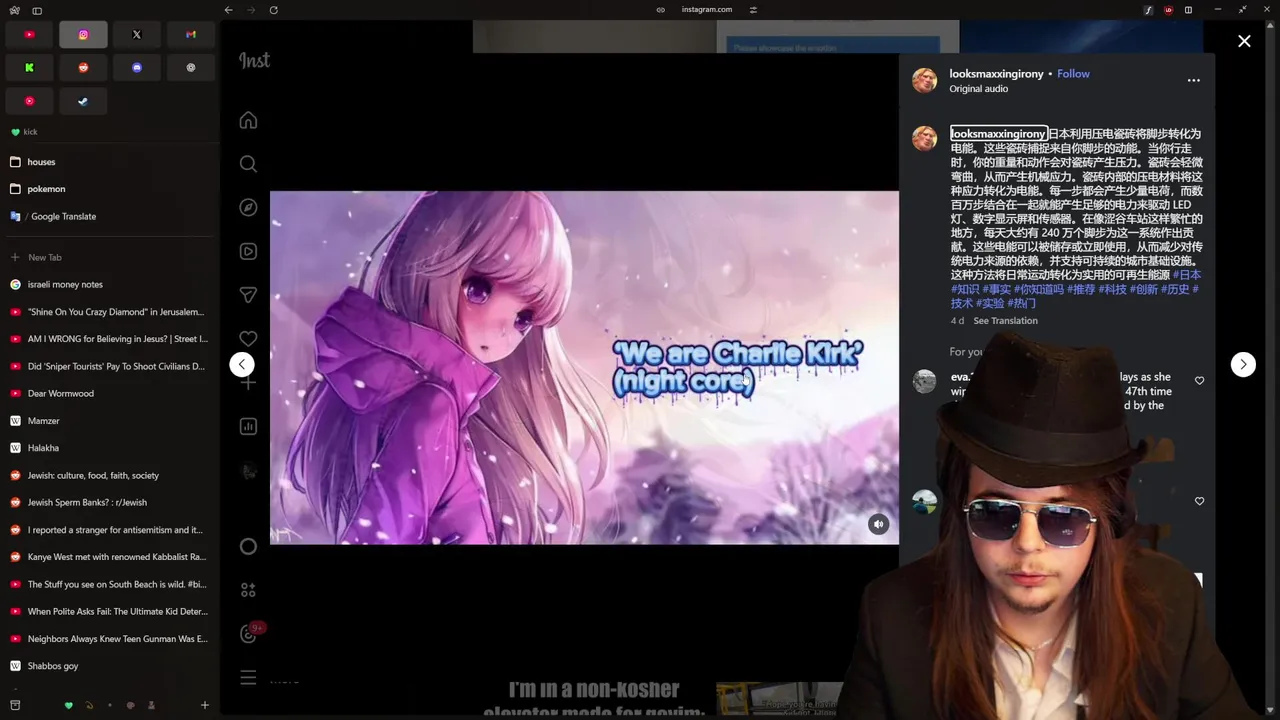Image resolution: width=1280 pixels, height=720 pixels.
Task: Open 'Jewish: culture, food, faith, society' tab
Action: (x=108, y=475)
